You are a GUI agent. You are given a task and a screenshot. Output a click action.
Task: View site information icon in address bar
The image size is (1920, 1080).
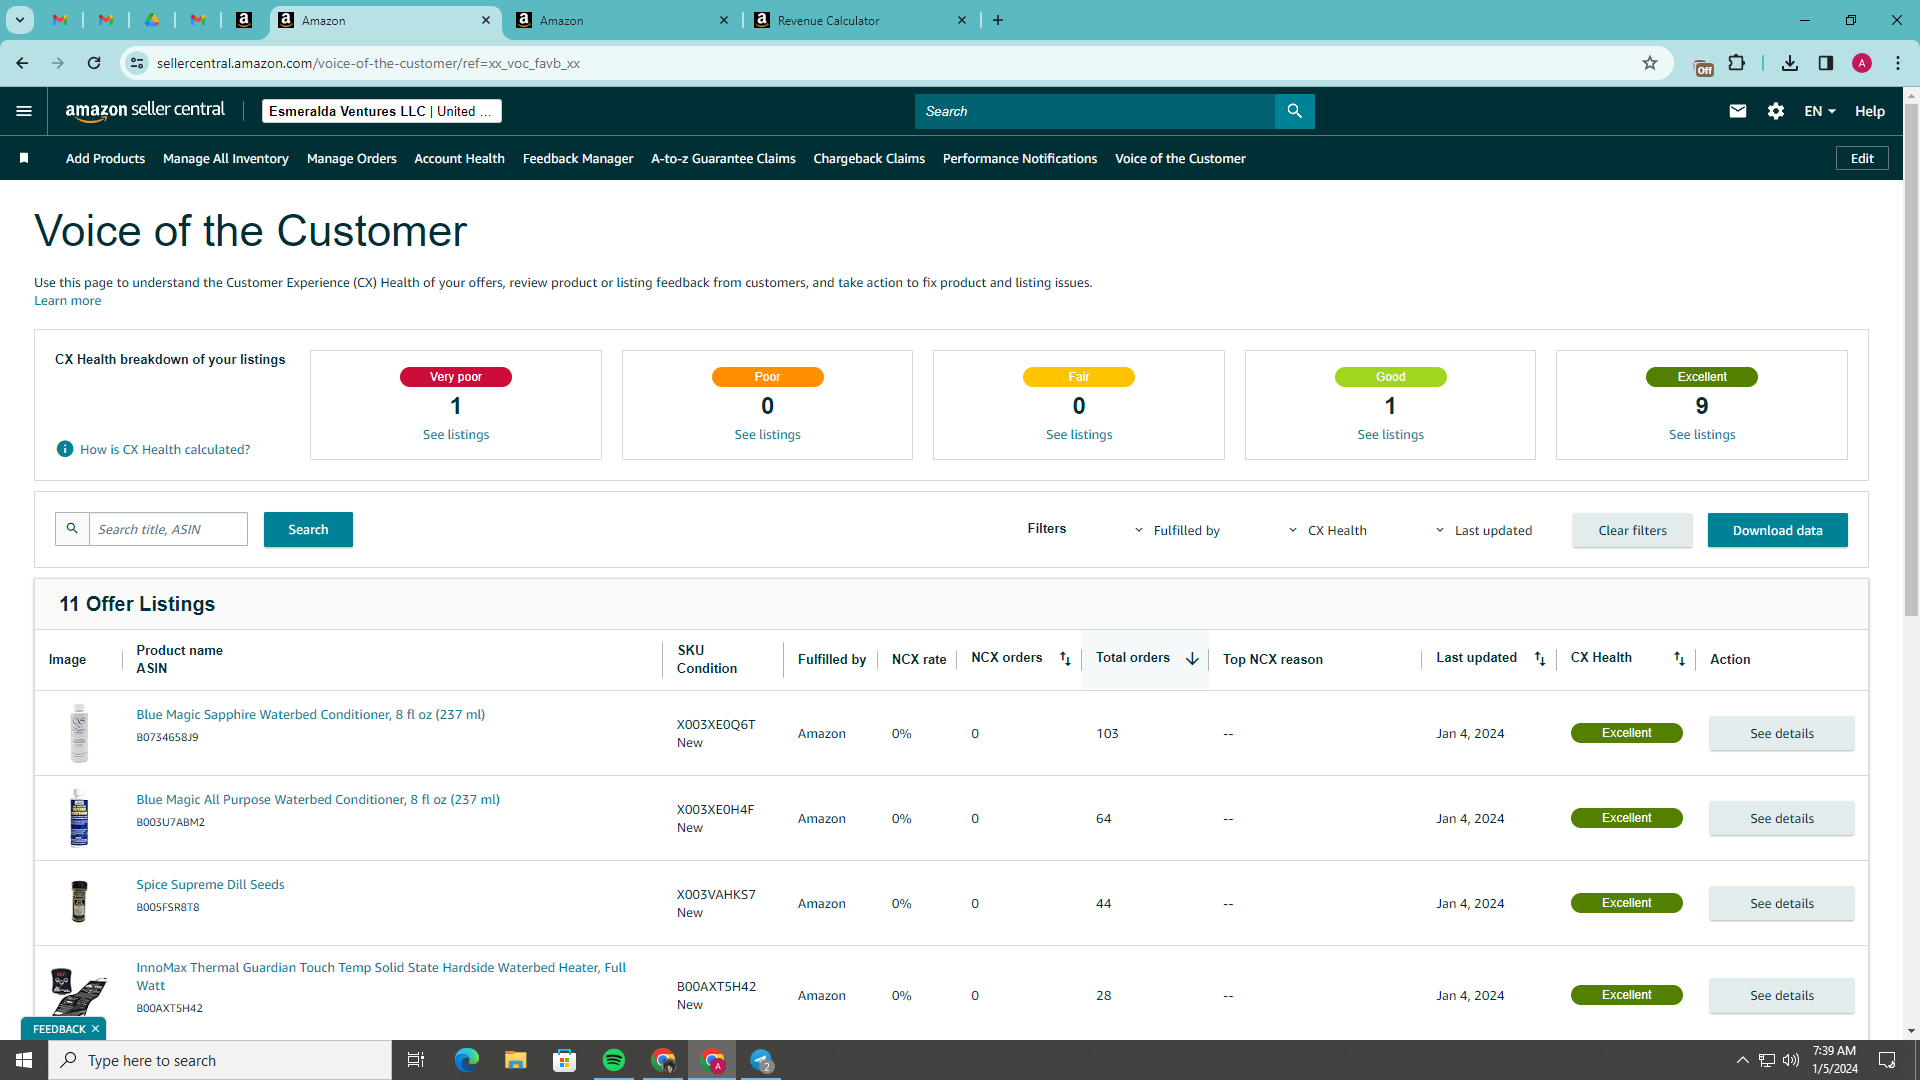(137, 63)
